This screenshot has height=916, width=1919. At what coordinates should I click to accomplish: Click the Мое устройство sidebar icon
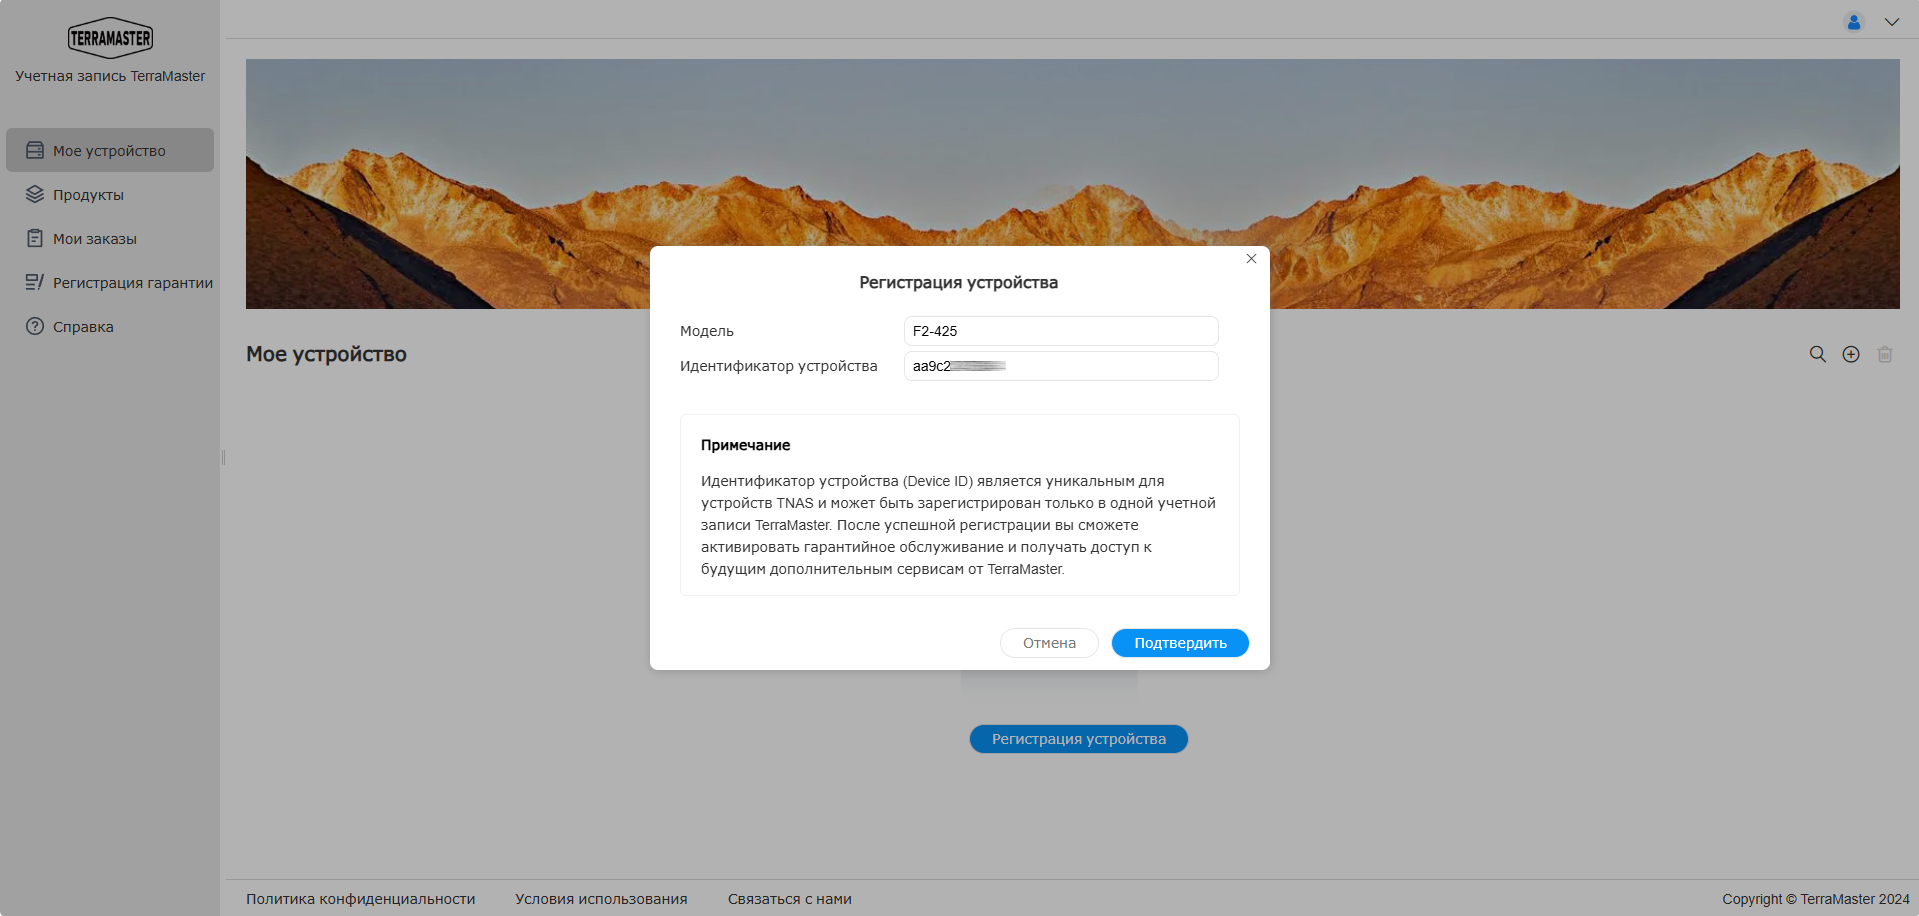(x=35, y=150)
